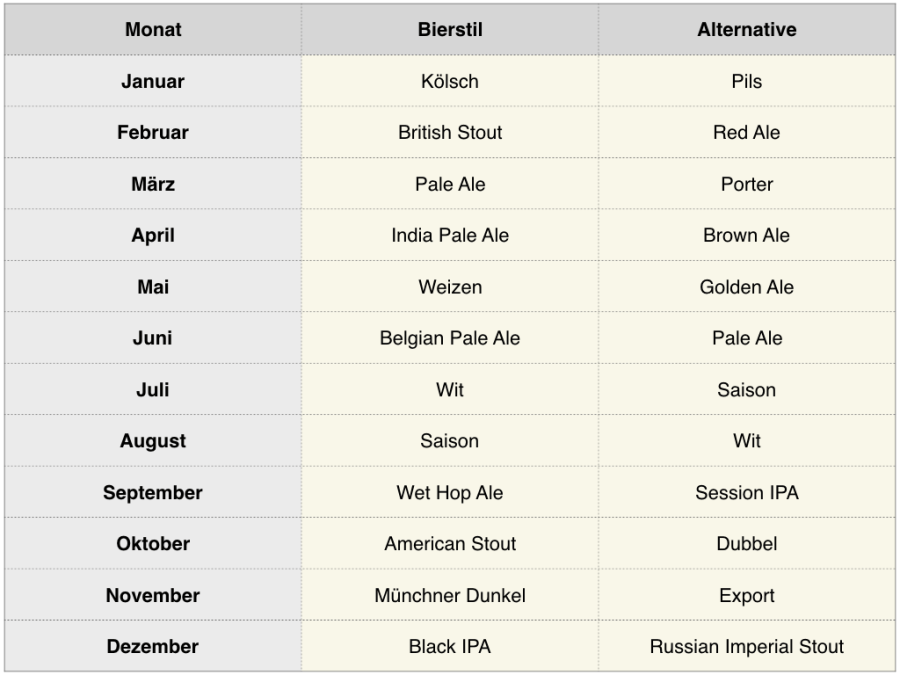The image size is (900, 675).
Task: Select the Dubbel cell
Action: click(x=747, y=544)
